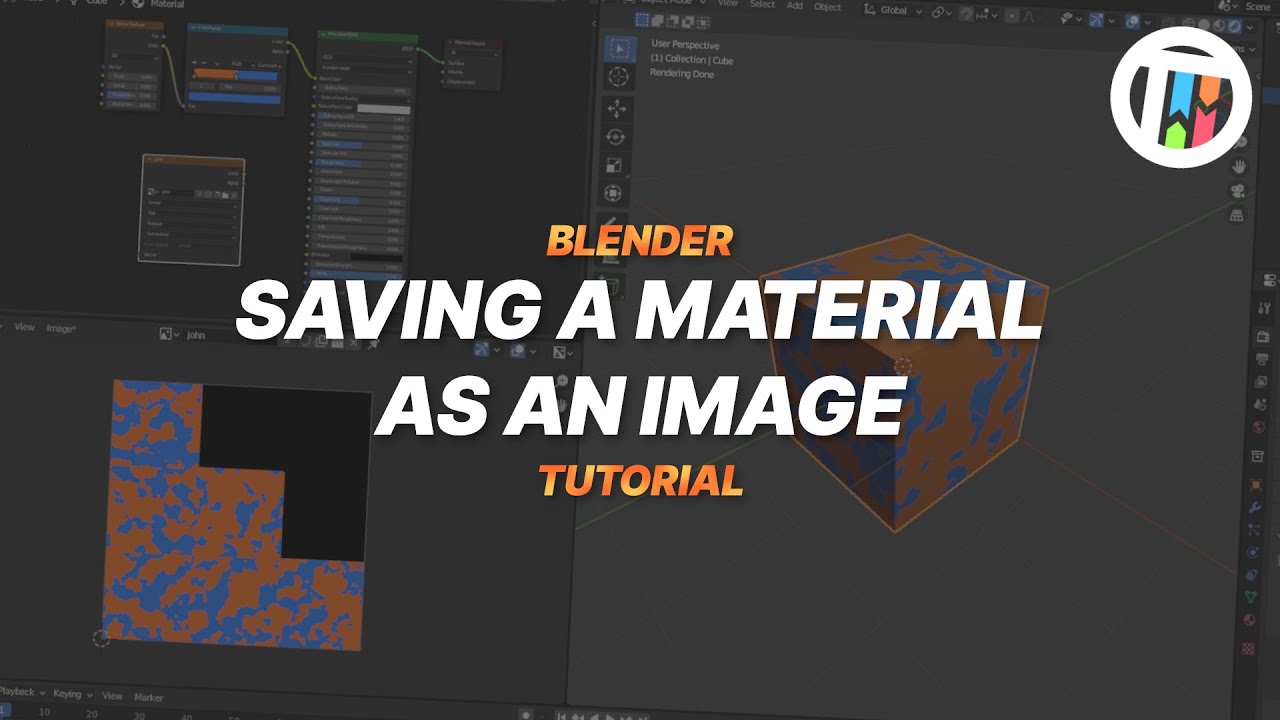Select the Transform tool in viewport toolbar

point(614,193)
